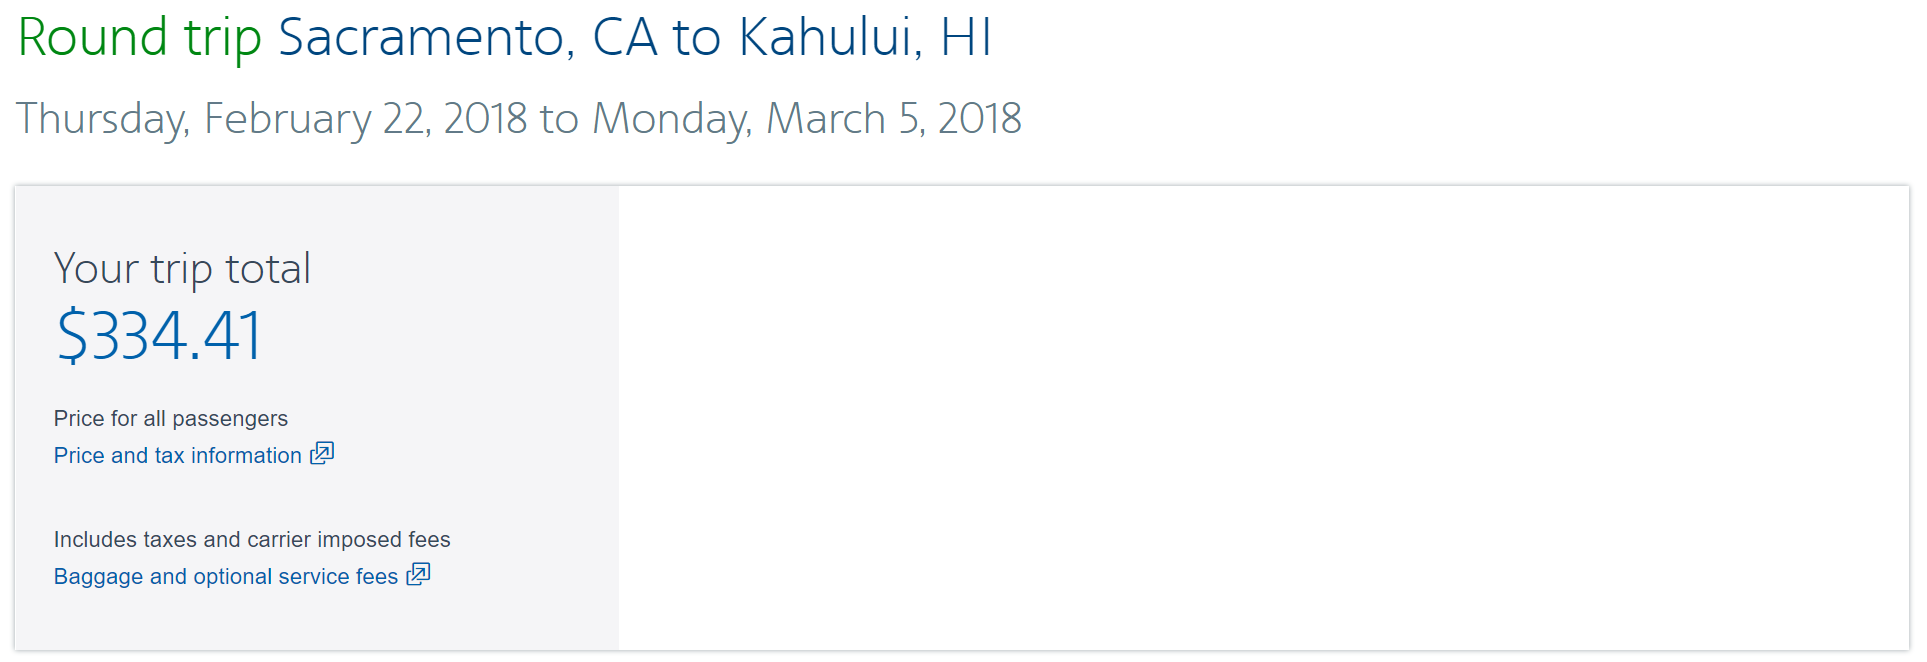
Task: Open the Price and tax information link
Action: tap(177, 456)
